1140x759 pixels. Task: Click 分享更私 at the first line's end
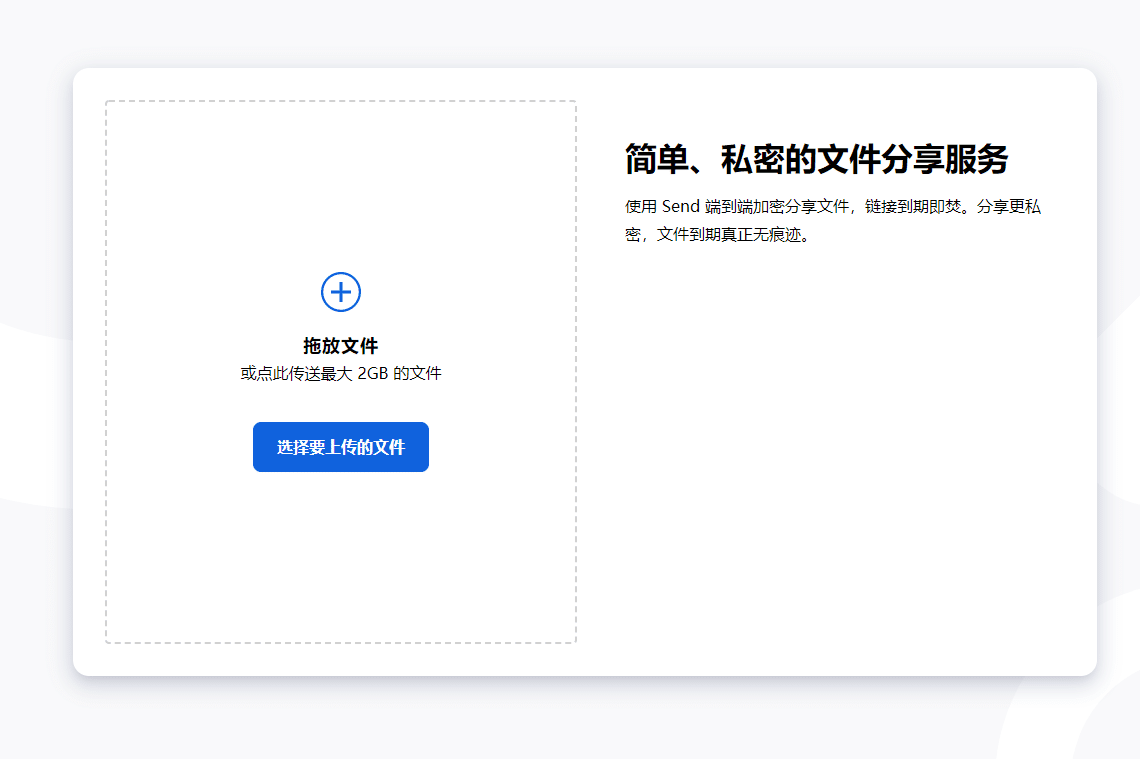[1009, 207]
